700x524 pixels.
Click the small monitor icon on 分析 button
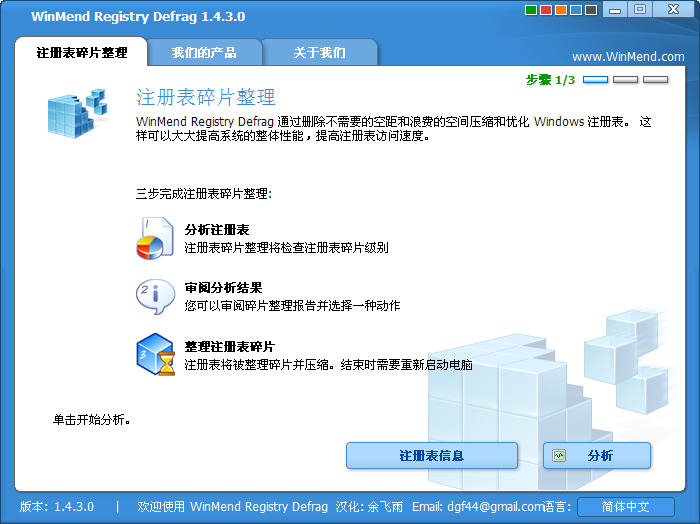559,456
